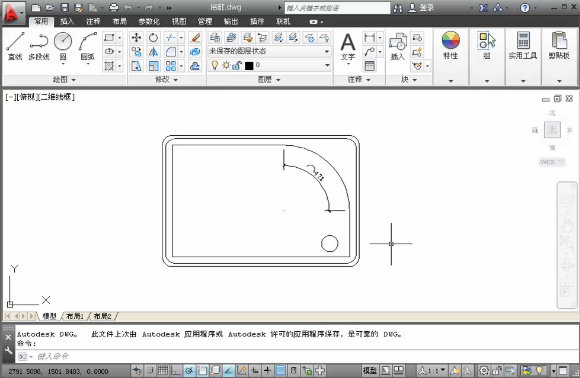Open the rectangle tool dropdown arrow

pos(119,37)
